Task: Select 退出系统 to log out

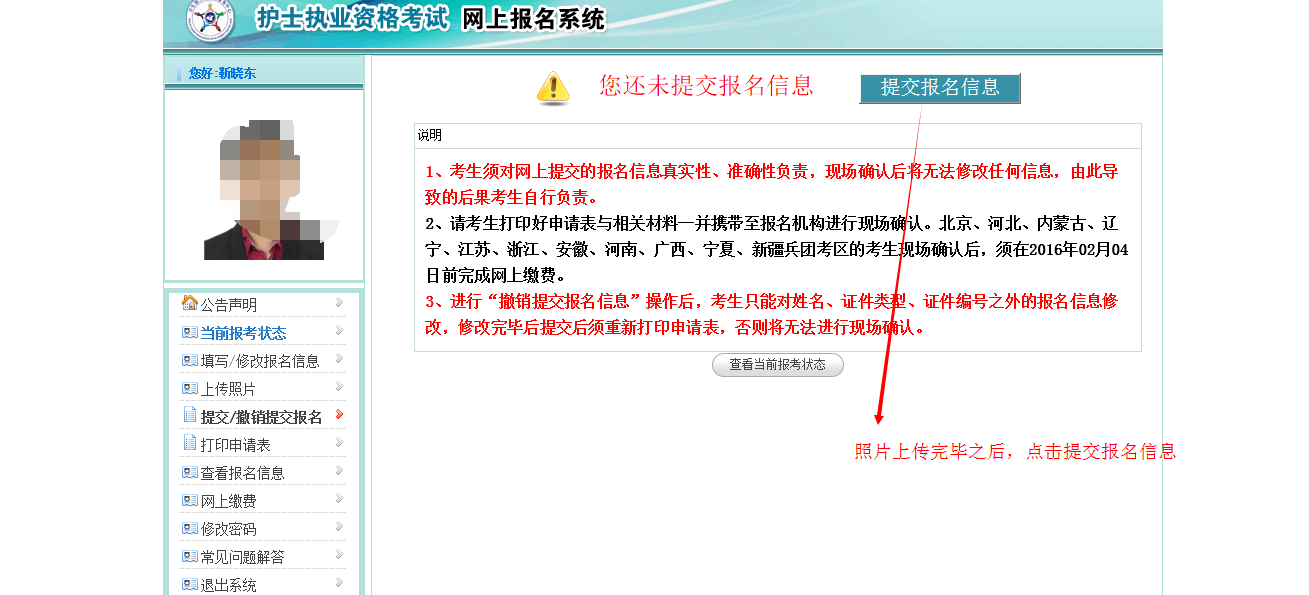Action: coord(228,585)
